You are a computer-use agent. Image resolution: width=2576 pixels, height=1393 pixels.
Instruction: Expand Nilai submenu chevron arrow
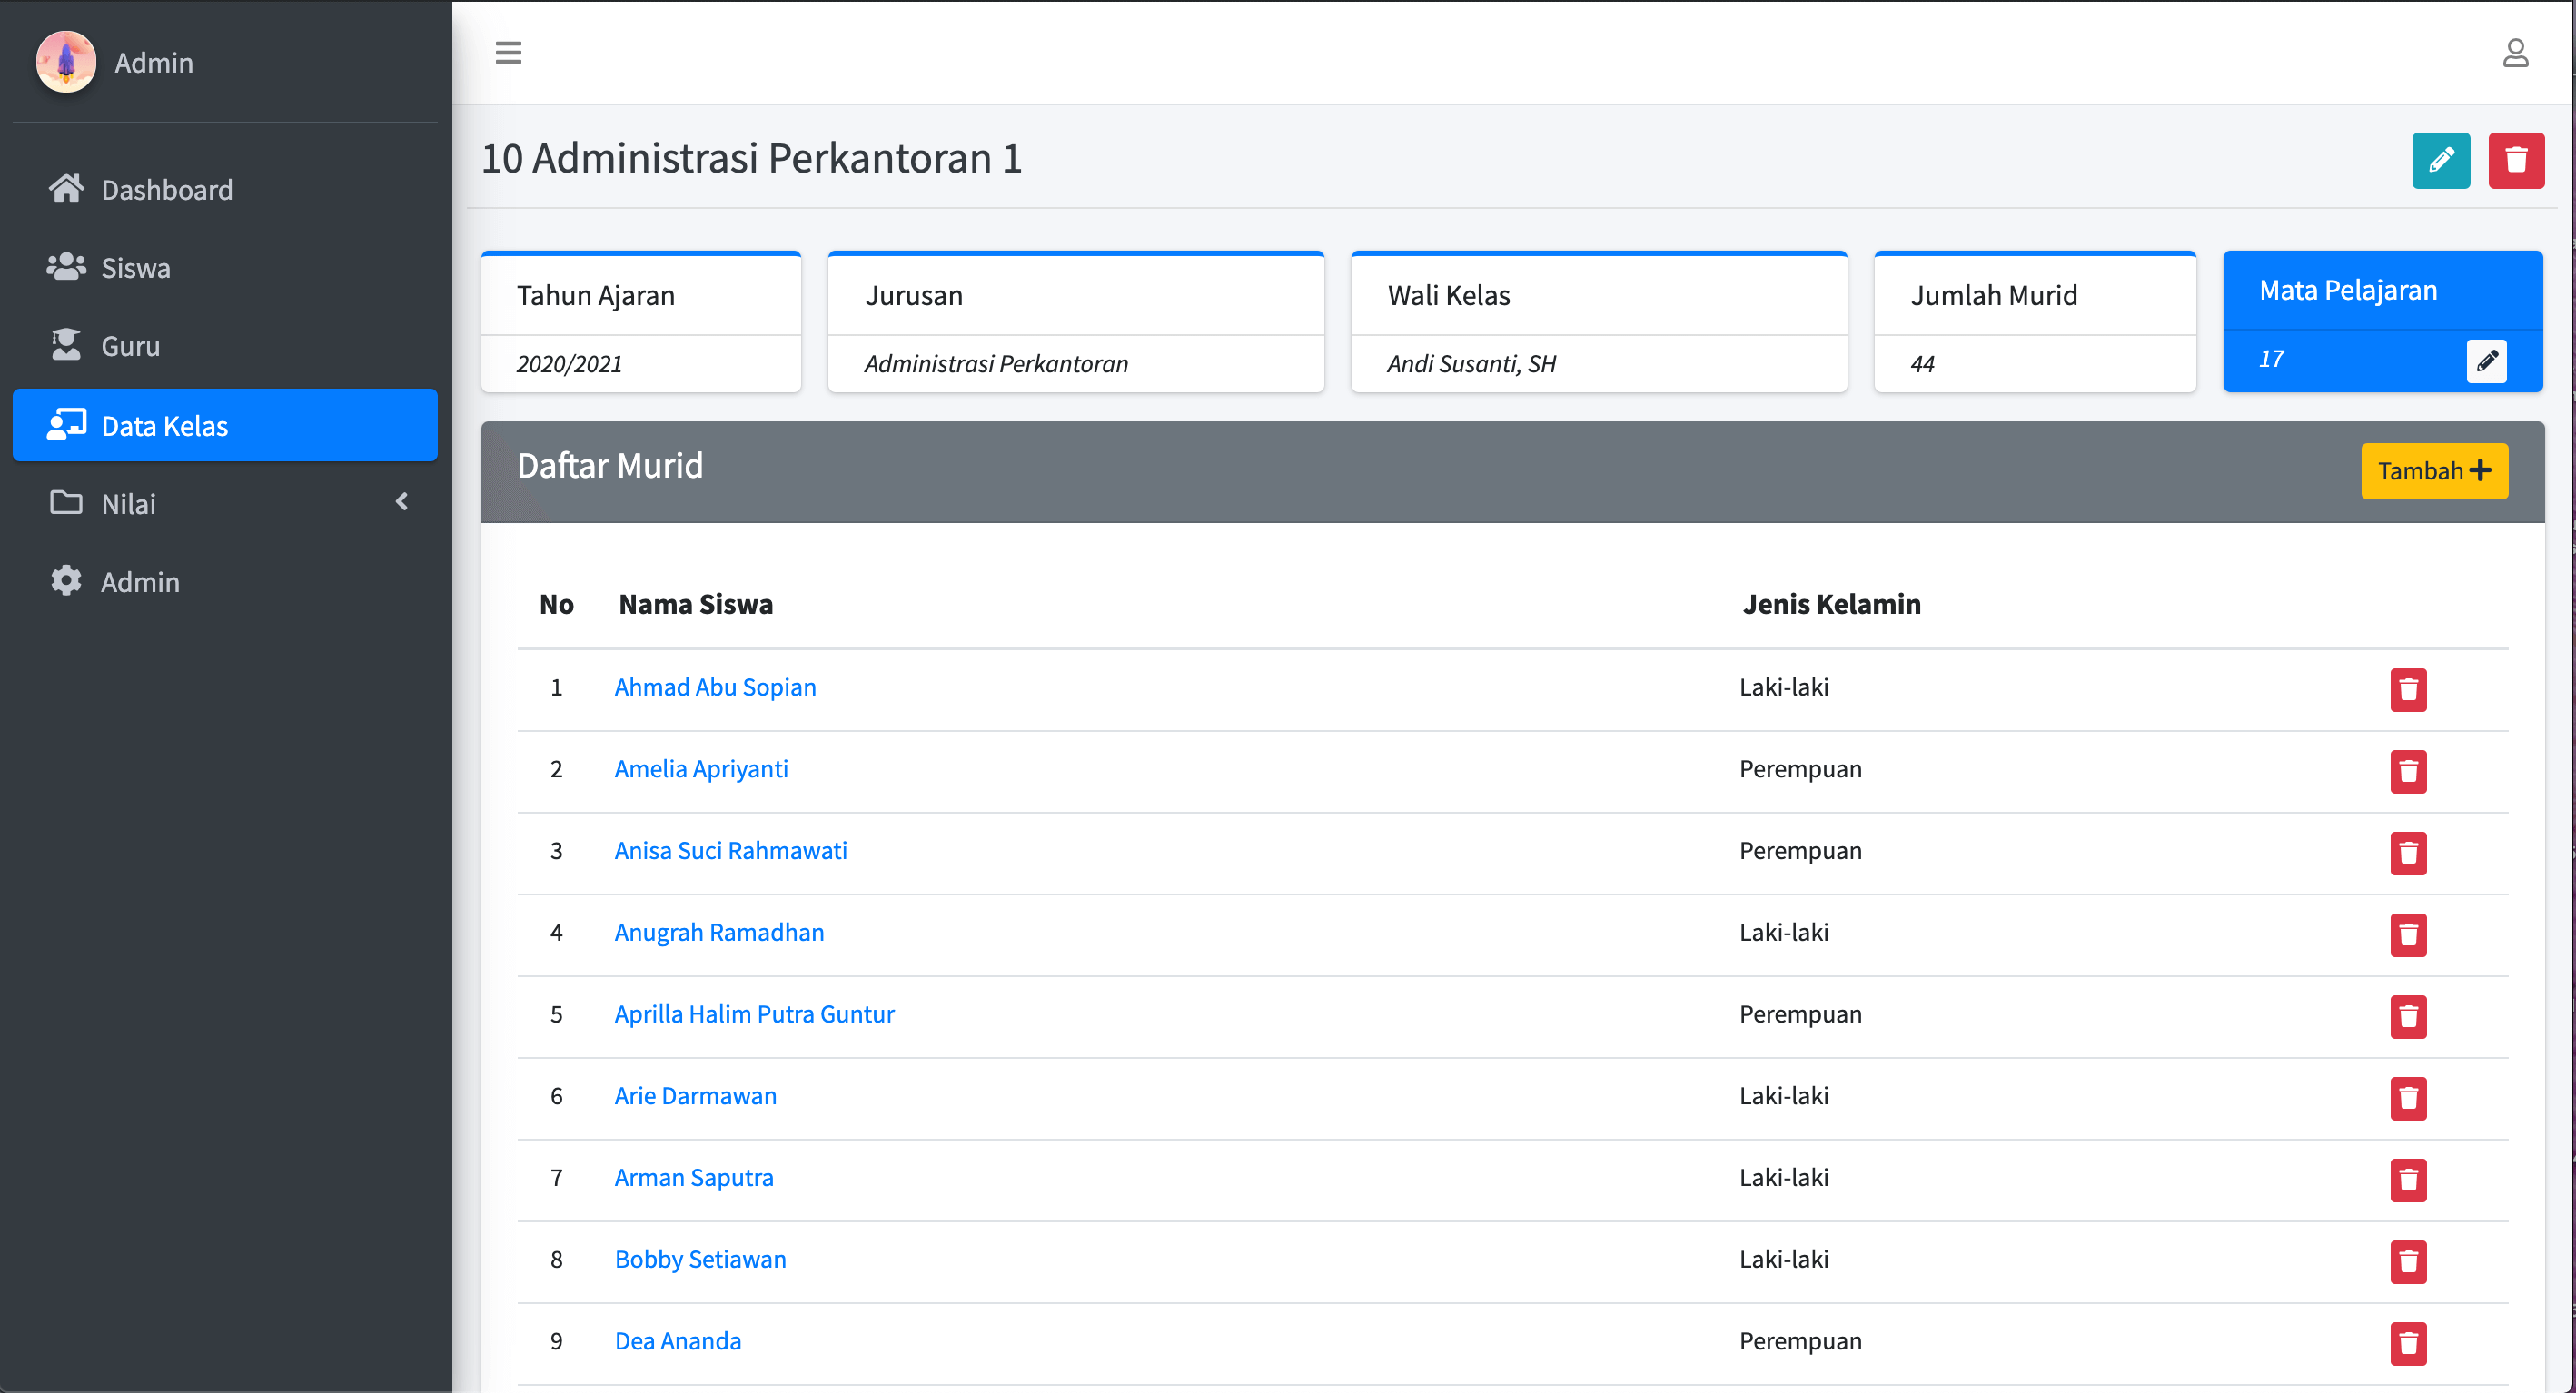[402, 502]
